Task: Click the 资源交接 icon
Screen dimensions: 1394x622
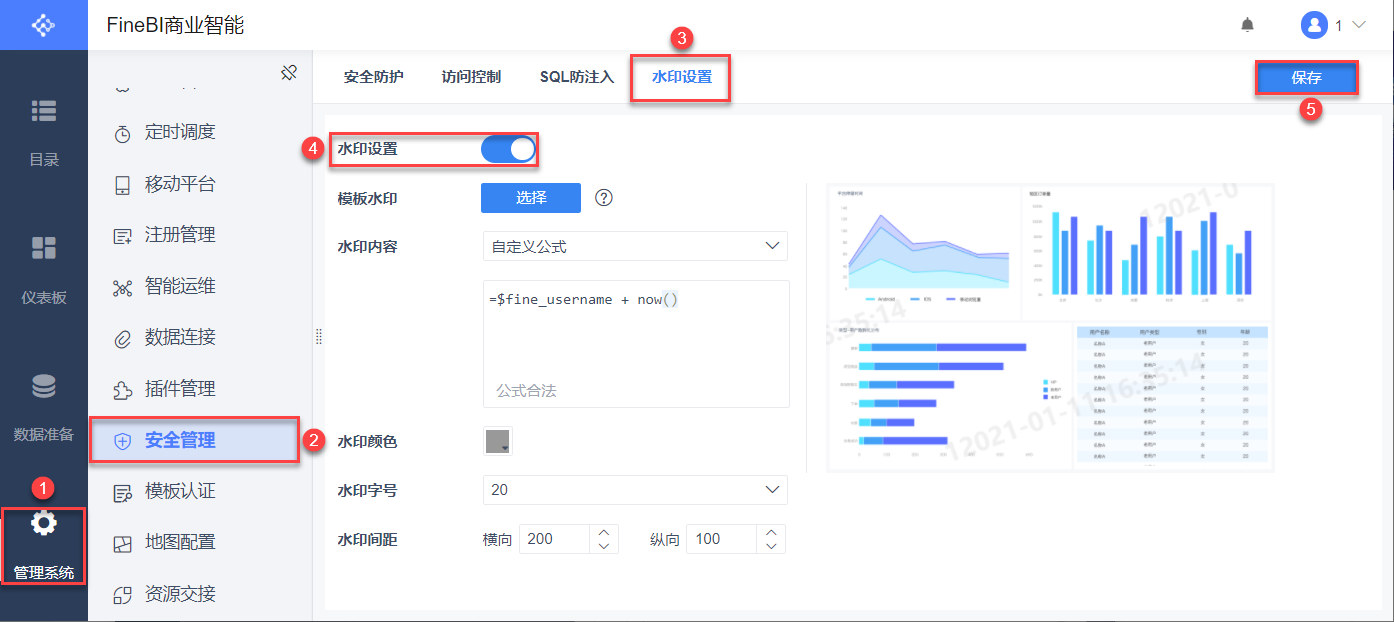Action: tap(123, 595)
